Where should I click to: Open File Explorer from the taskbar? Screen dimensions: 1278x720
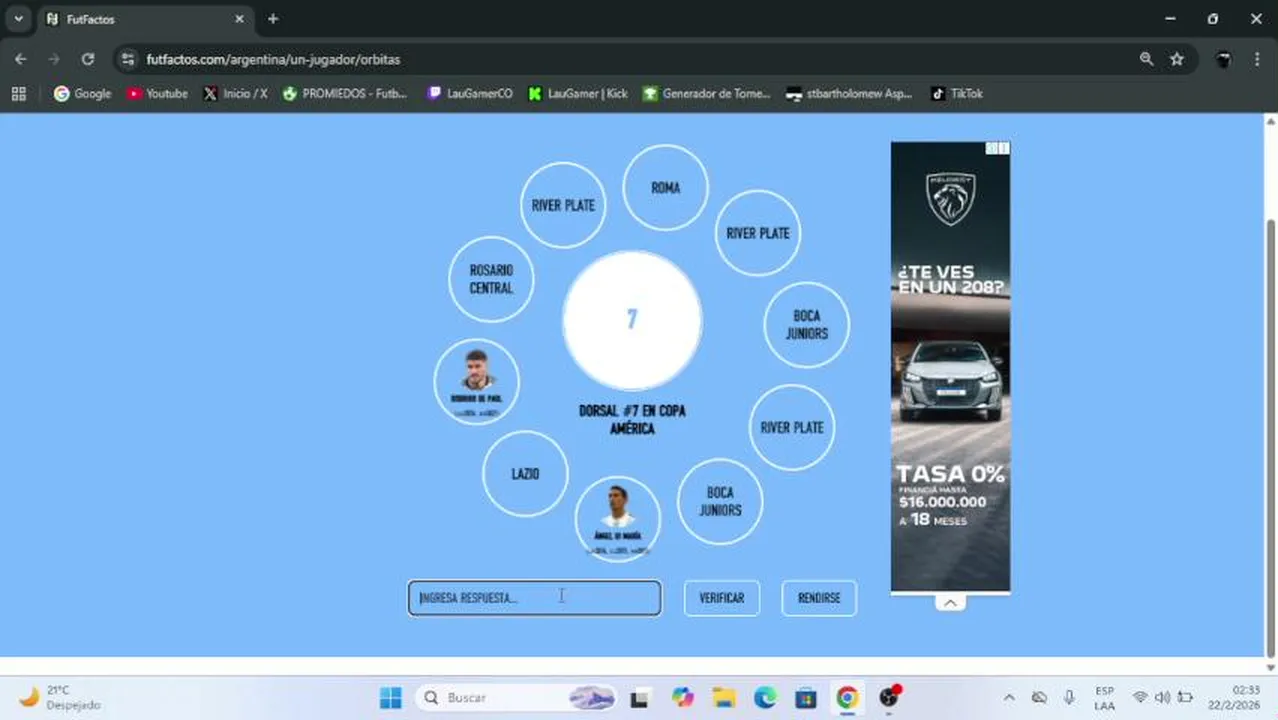pyautogui.click(x=724, y=697)
